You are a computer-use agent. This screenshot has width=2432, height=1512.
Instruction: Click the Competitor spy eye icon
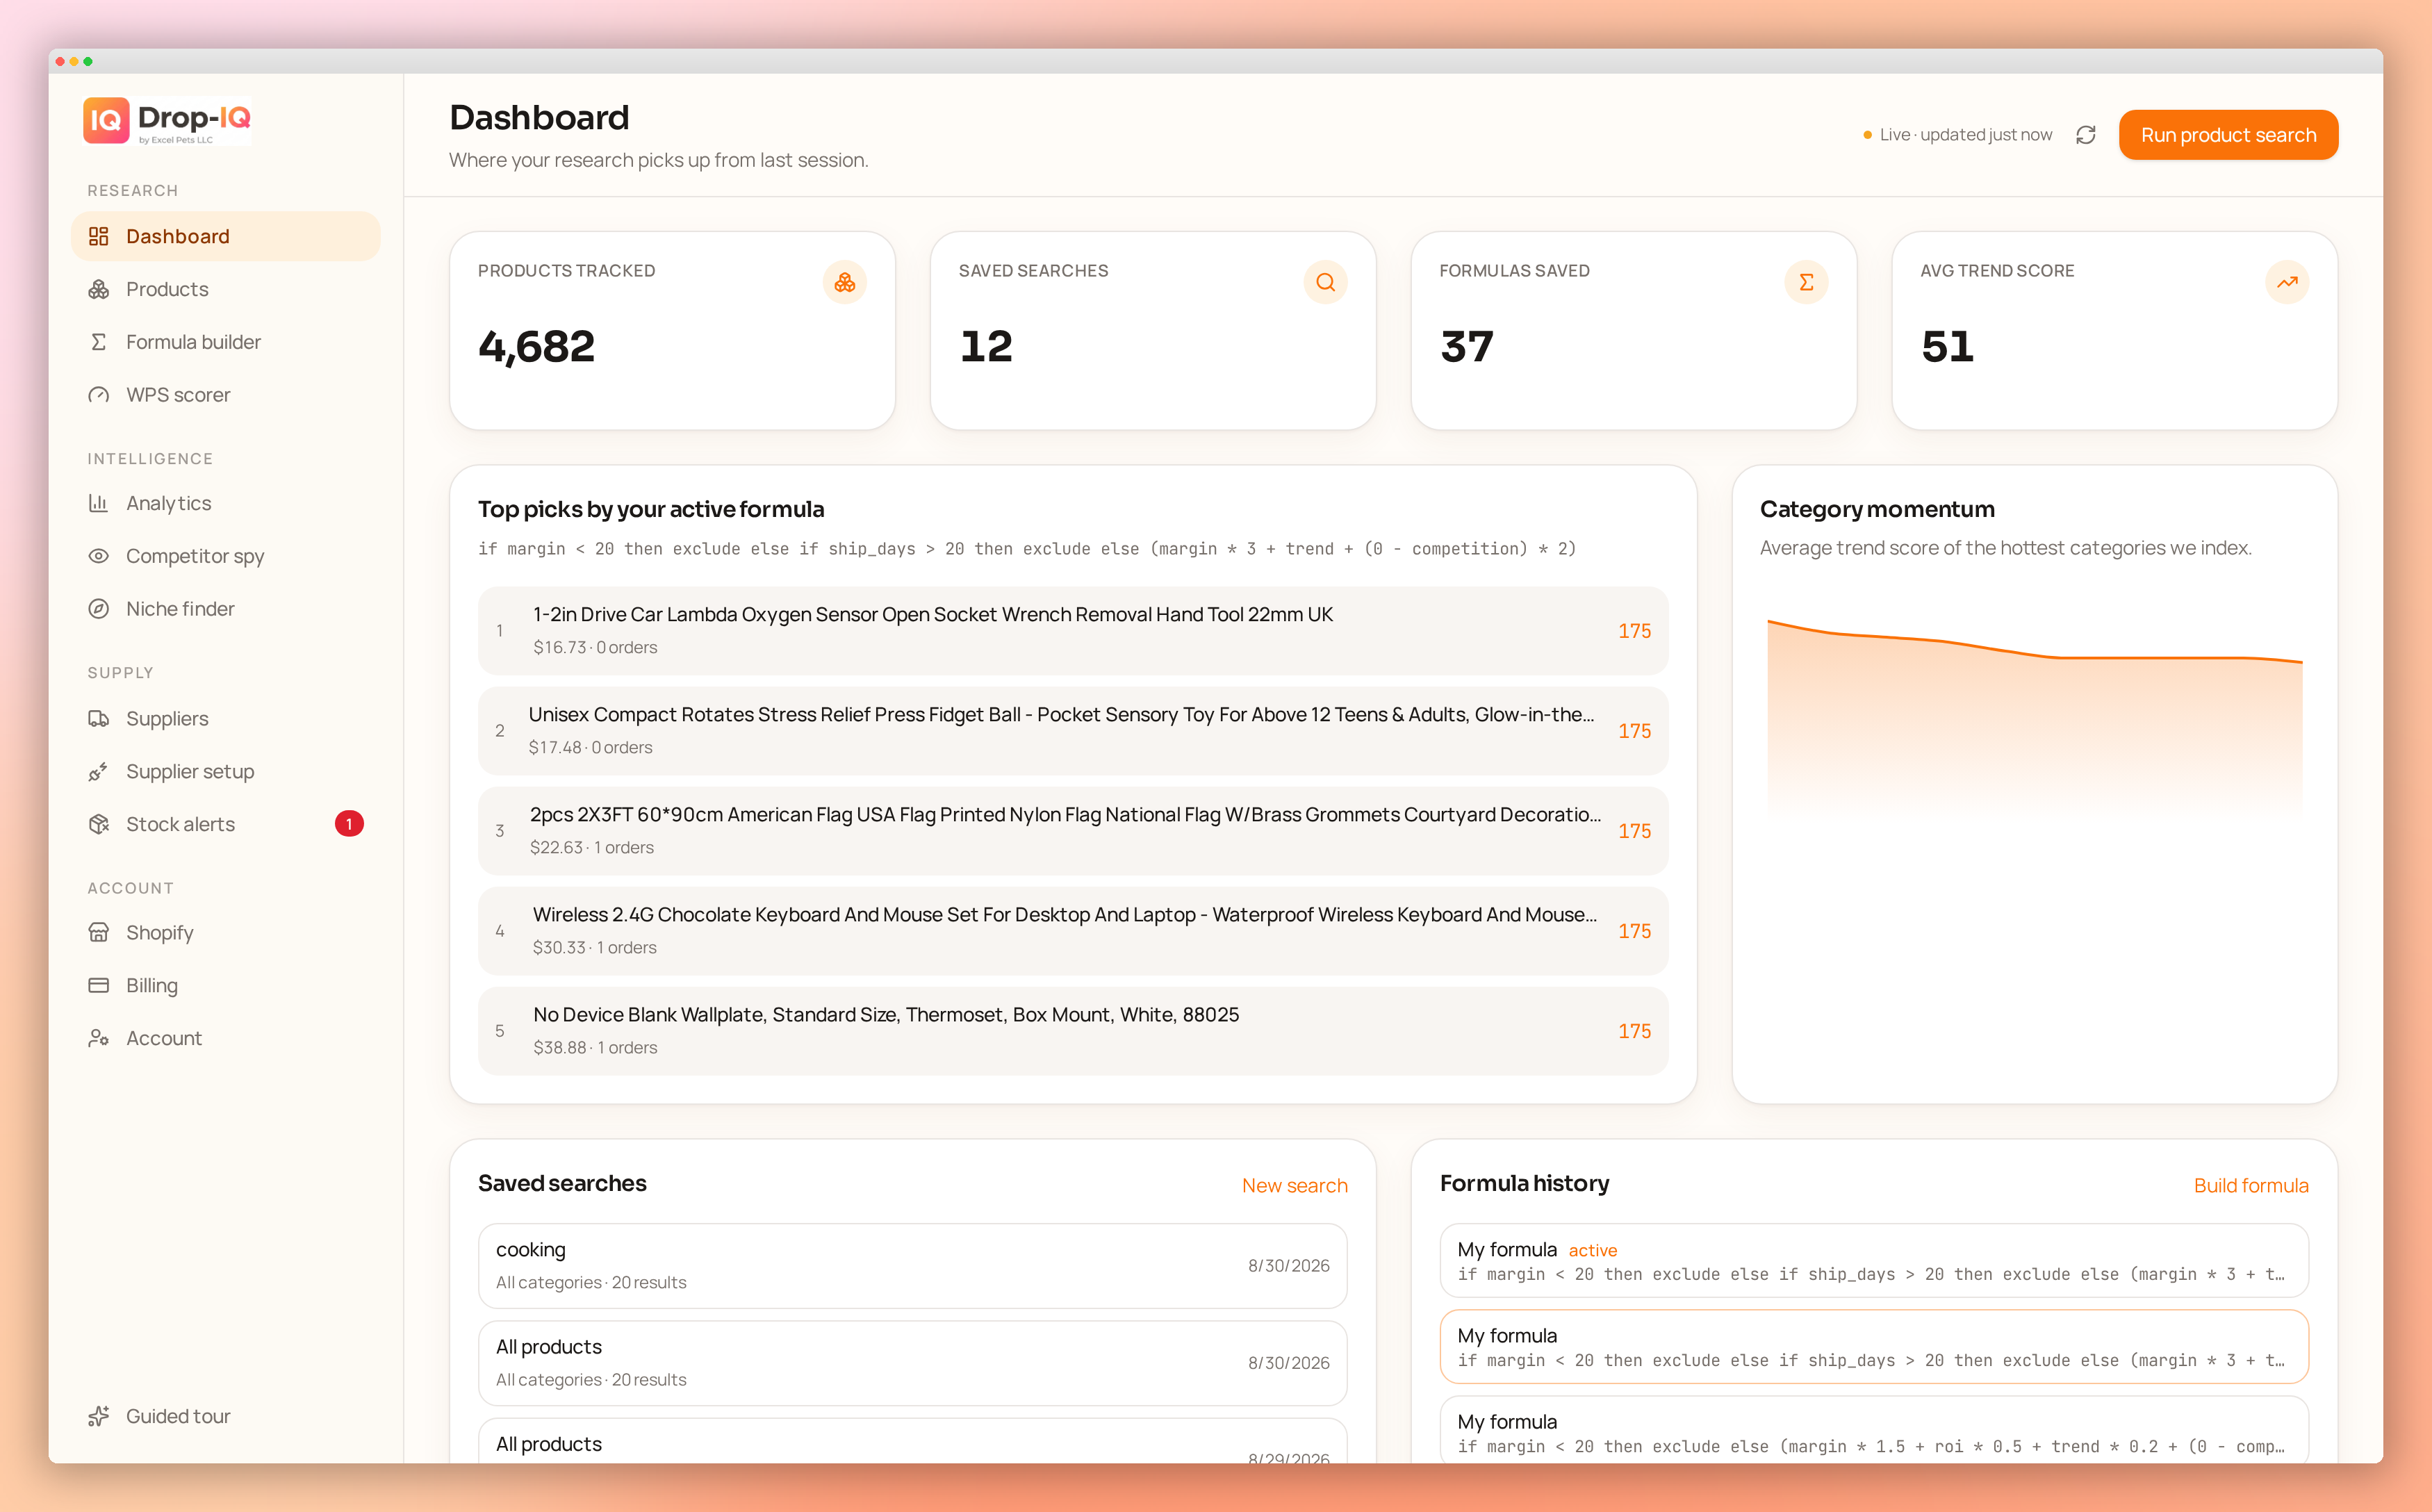click(x=98, y=556)
